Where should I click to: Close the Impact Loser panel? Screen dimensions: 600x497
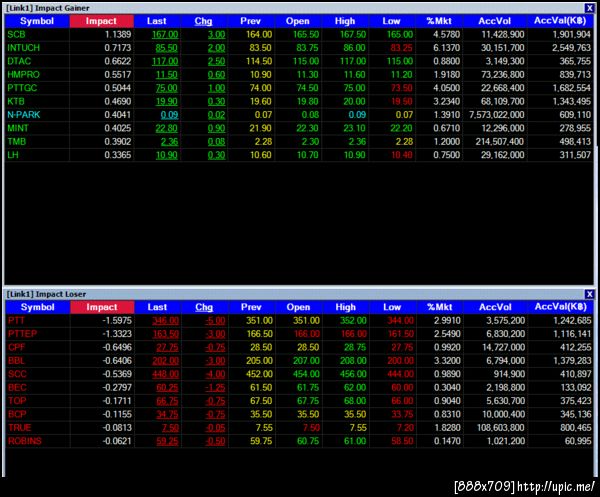[x=589, y=294]
